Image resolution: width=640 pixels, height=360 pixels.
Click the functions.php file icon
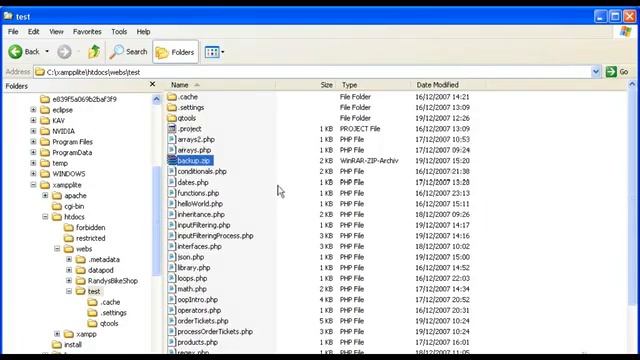pyautogui.click(x=172, y=193)
